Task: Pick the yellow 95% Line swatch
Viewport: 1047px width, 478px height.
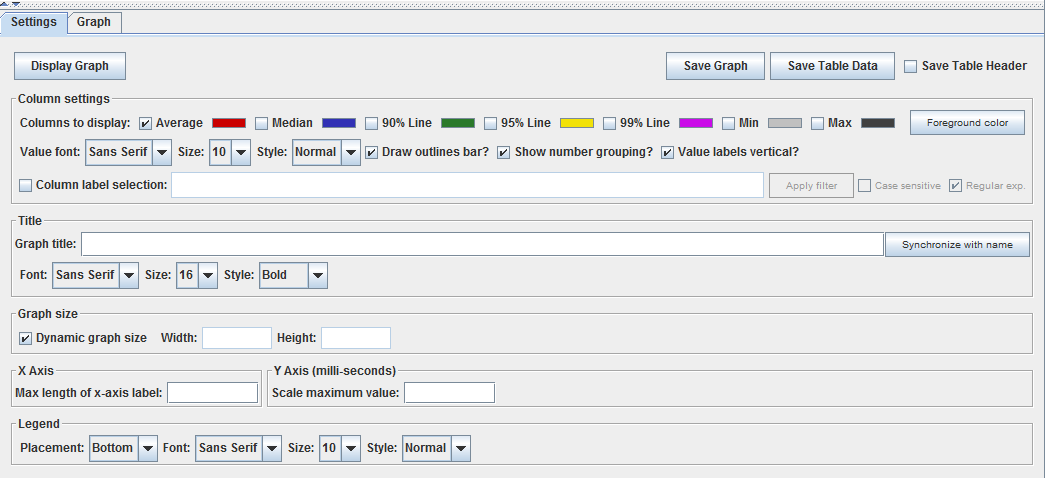Action: point(577,124)
